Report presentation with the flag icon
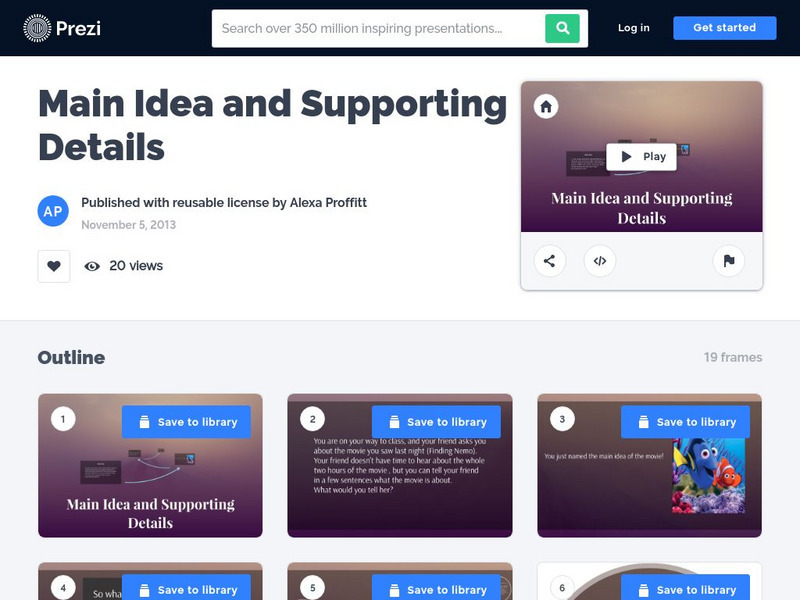Viewport: 800px width, 600px height. click(x=729, y=261)
